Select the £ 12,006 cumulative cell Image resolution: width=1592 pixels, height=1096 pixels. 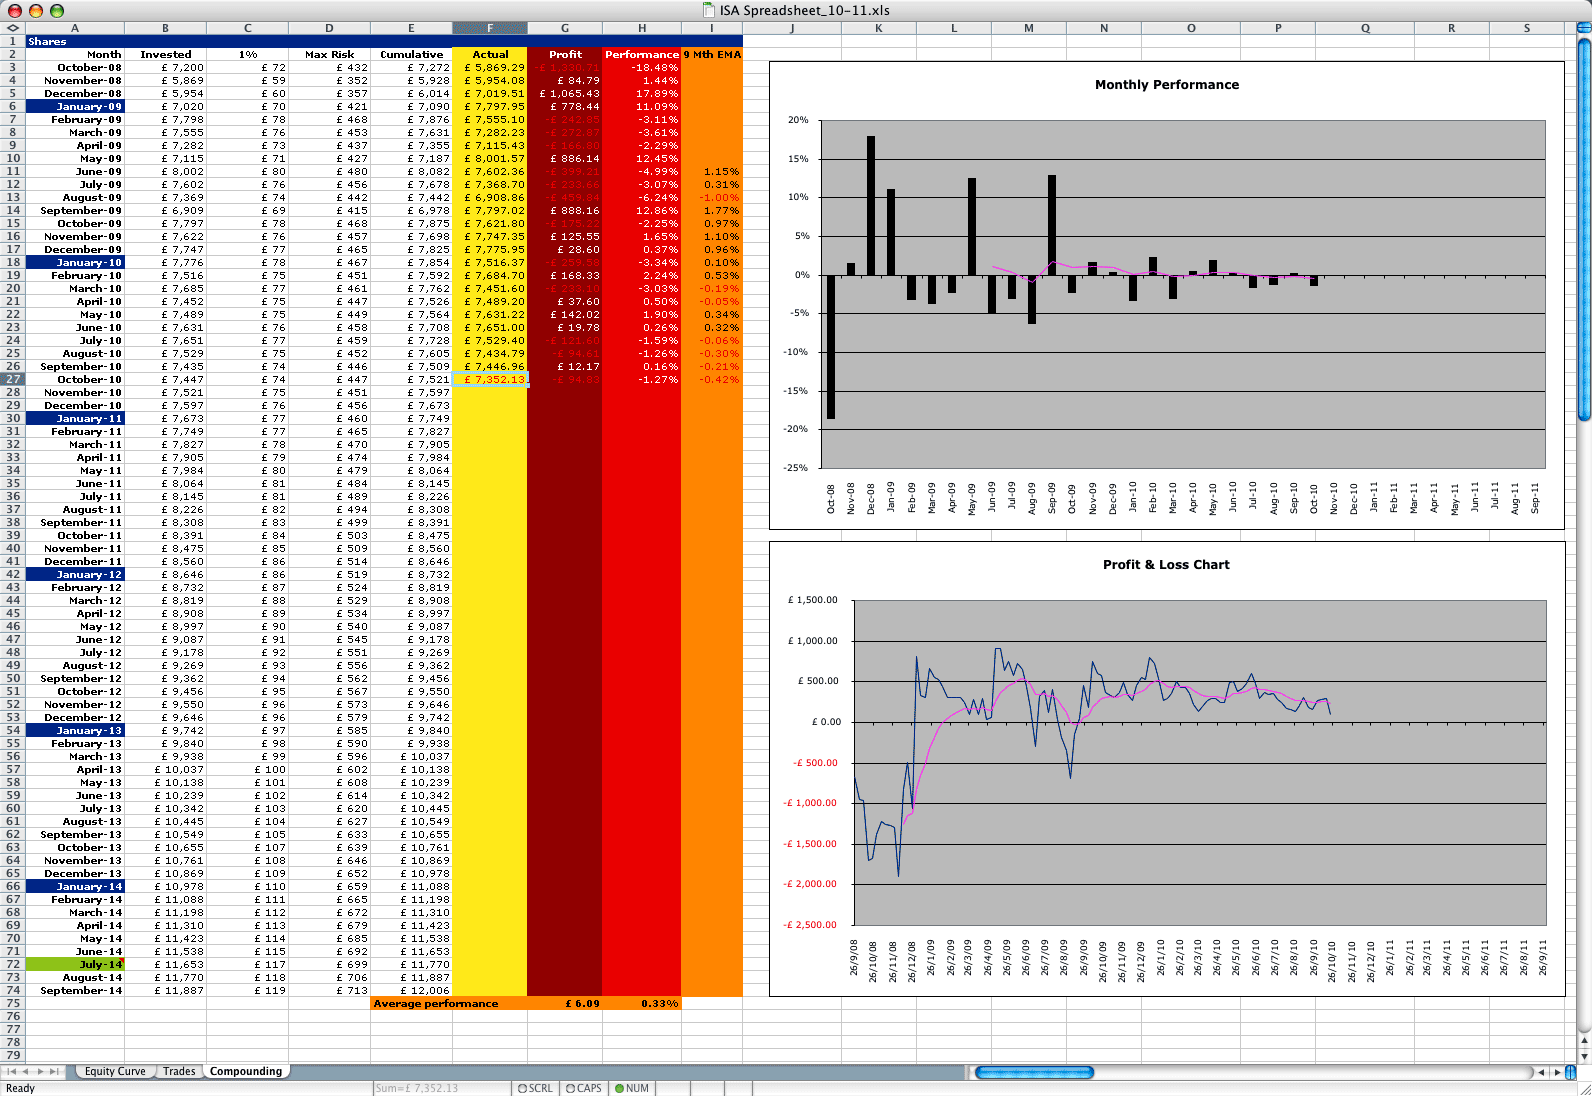point(411,990)
